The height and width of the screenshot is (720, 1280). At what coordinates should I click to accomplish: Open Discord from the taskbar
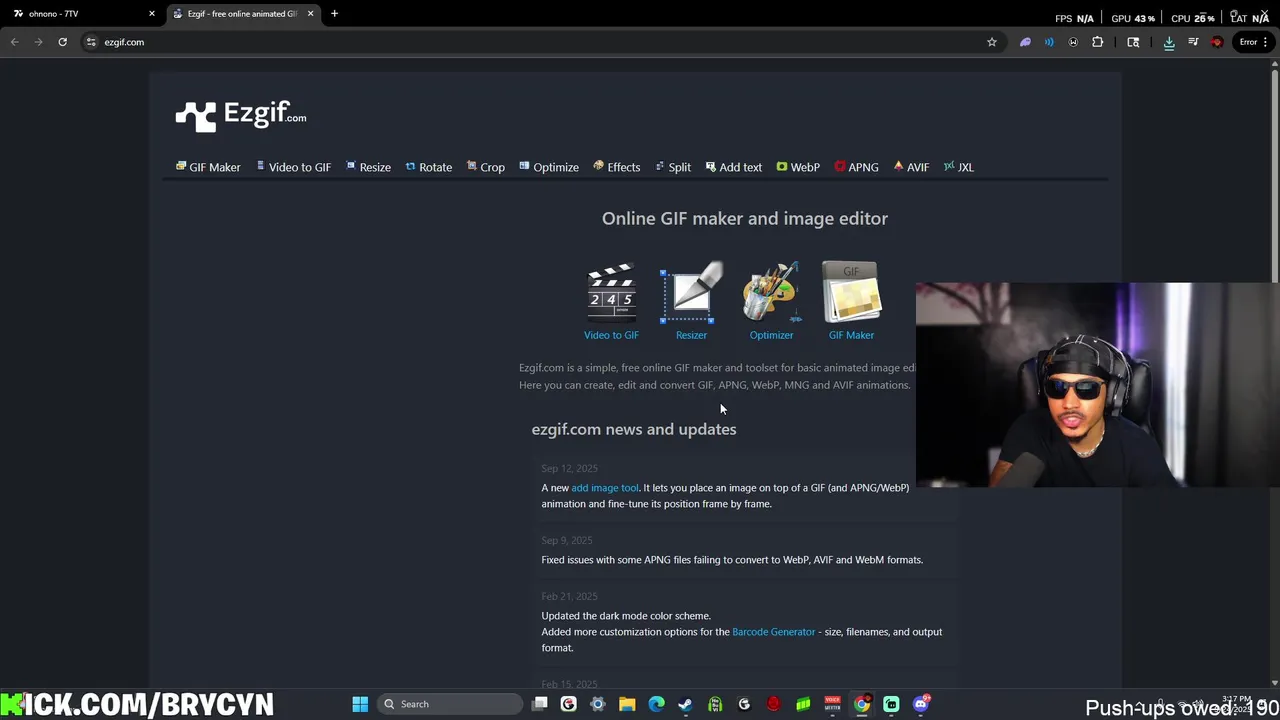point(921,704)
